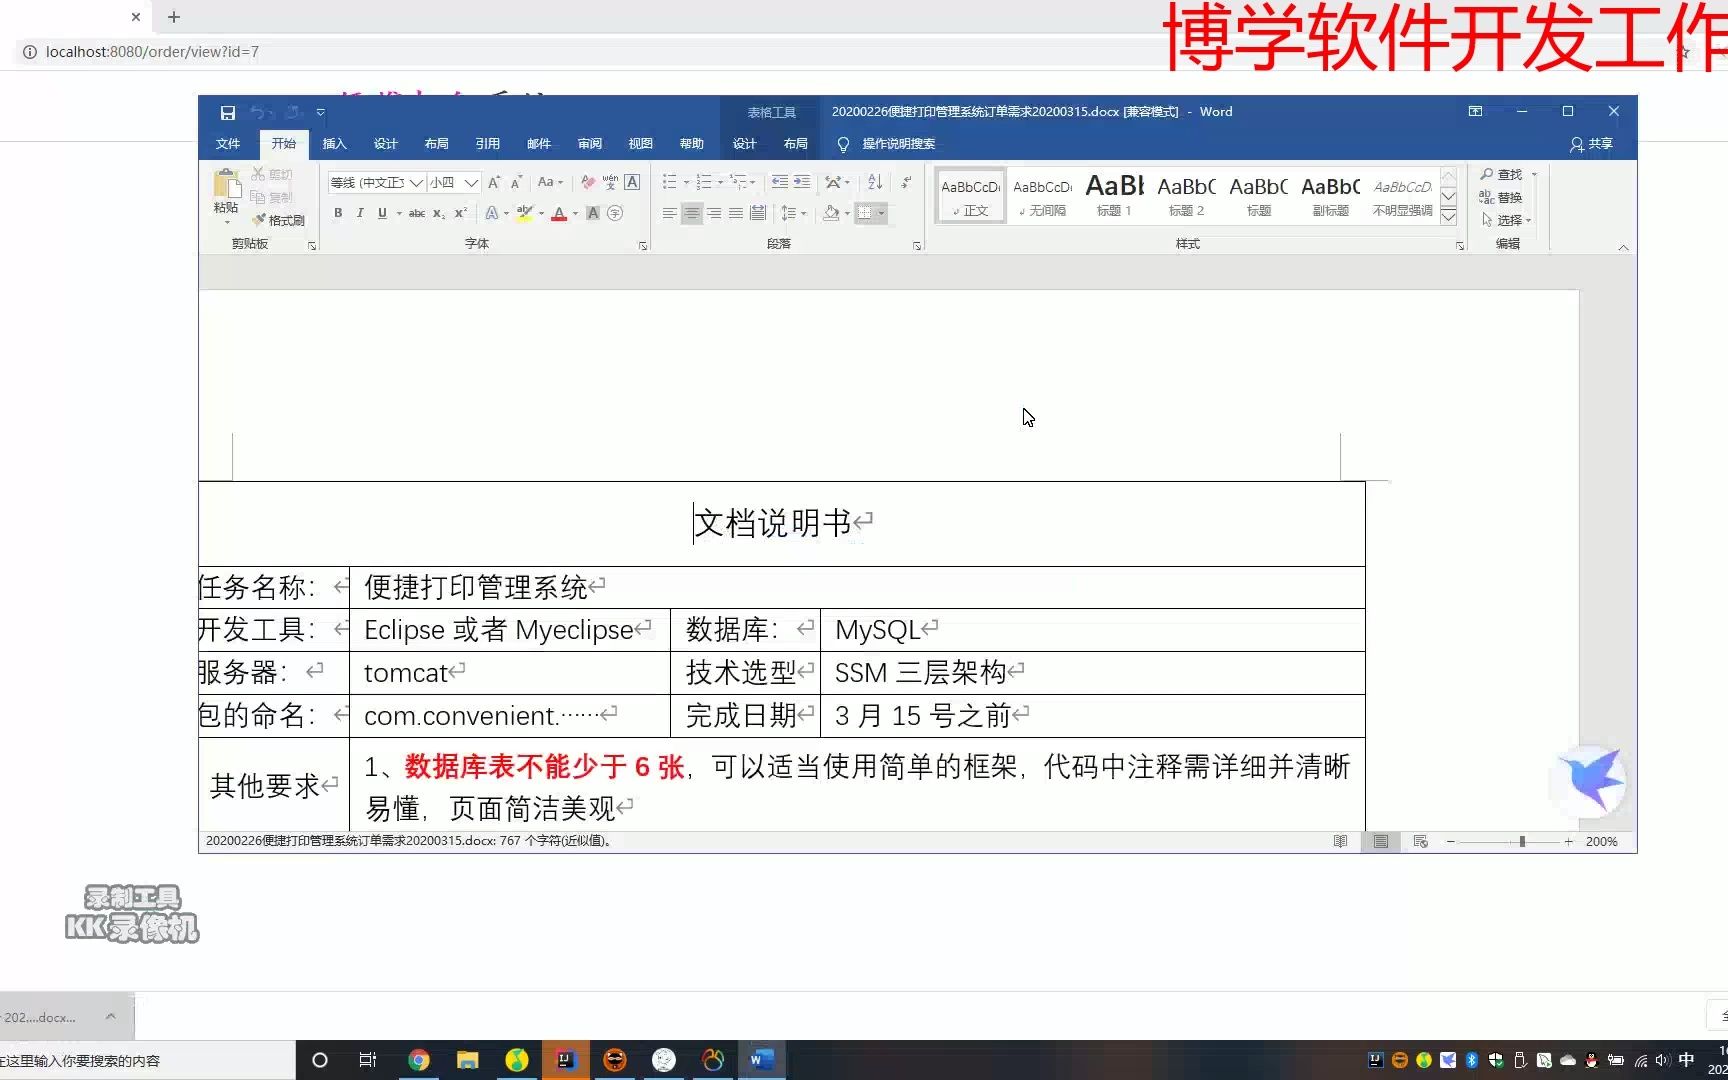
Task: Click the strikethrough abc icon
Action: 417,213
